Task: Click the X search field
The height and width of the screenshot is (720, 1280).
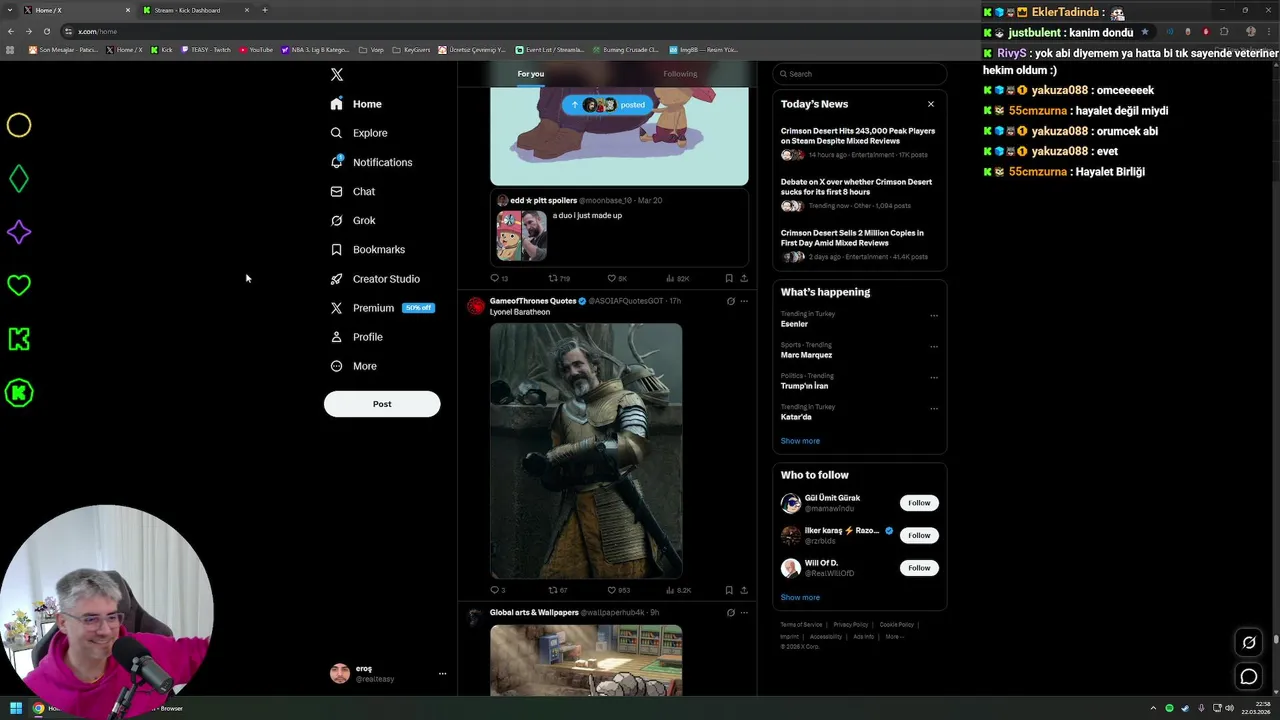Action: [859, 74]
